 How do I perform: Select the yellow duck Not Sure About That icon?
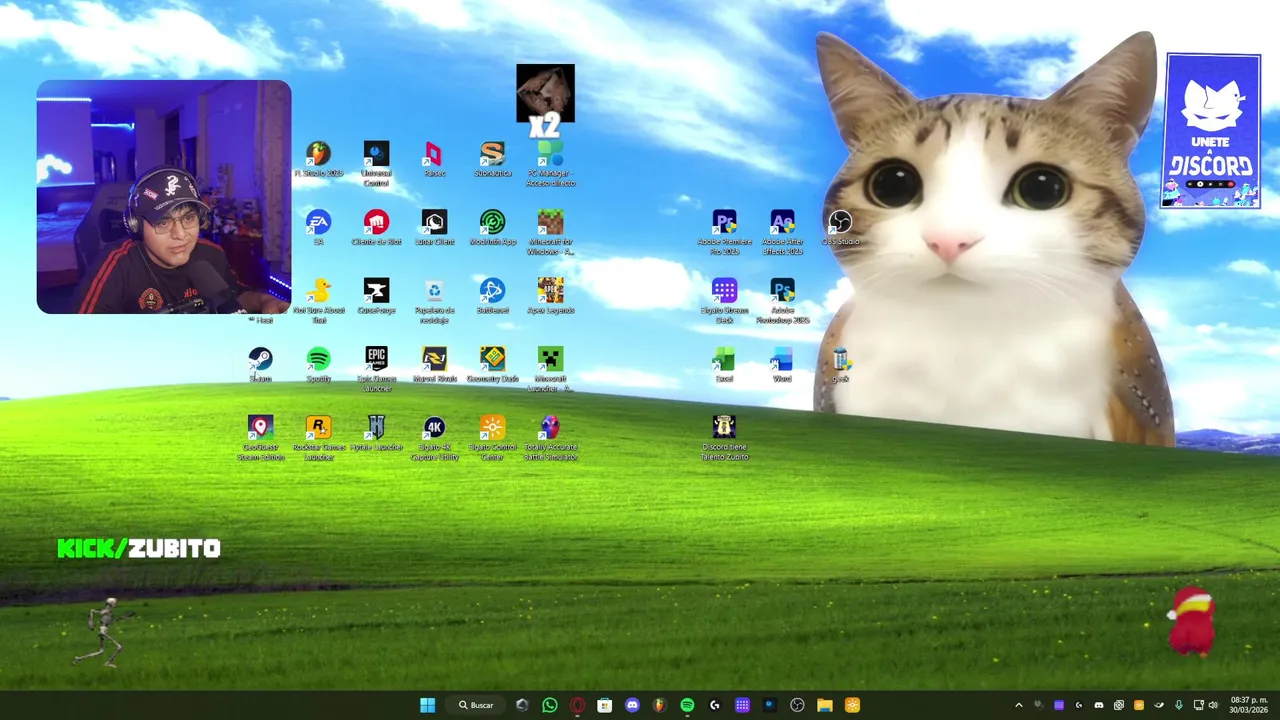click(318, 301)
